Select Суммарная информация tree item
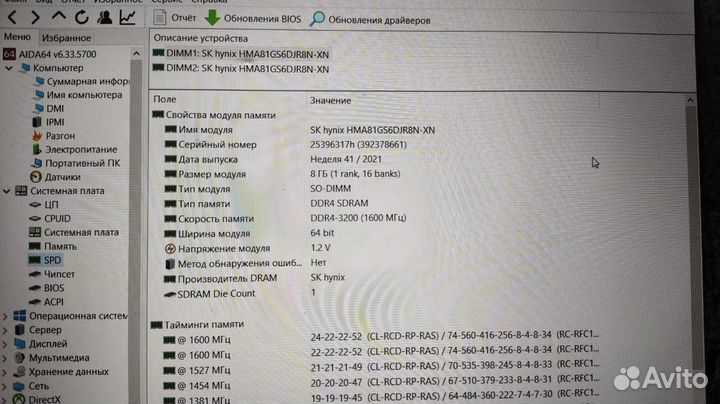720x404 pixels. point(81,81)
